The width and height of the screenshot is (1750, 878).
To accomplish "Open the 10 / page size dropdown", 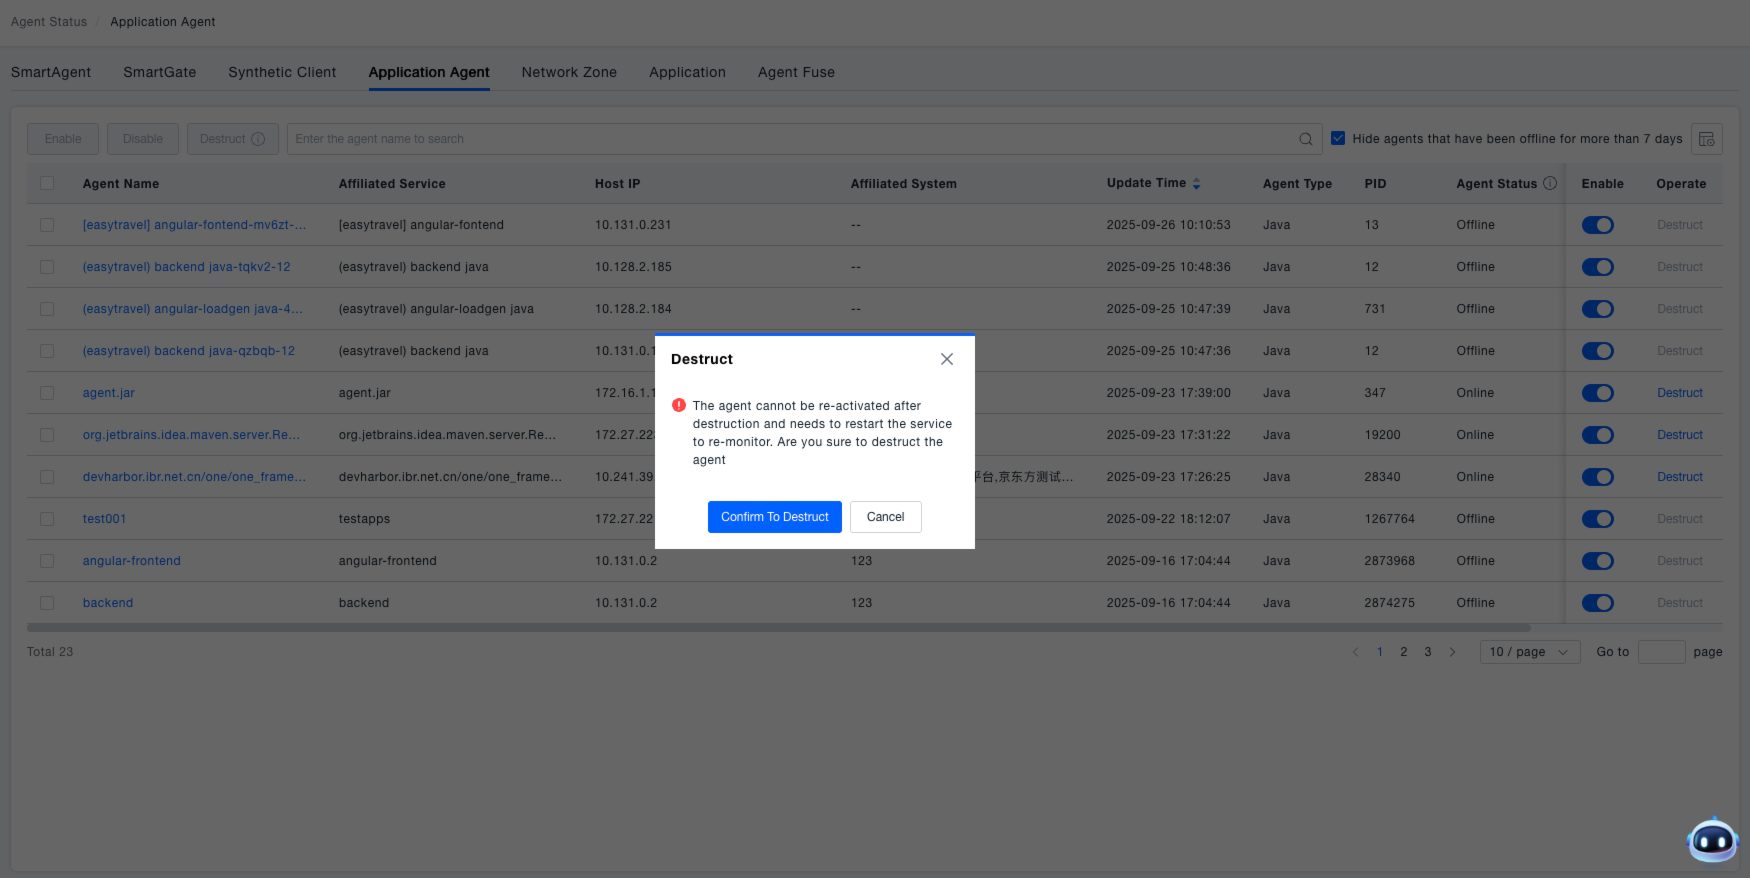I will pyautogui.click(x=1529, y=652).
